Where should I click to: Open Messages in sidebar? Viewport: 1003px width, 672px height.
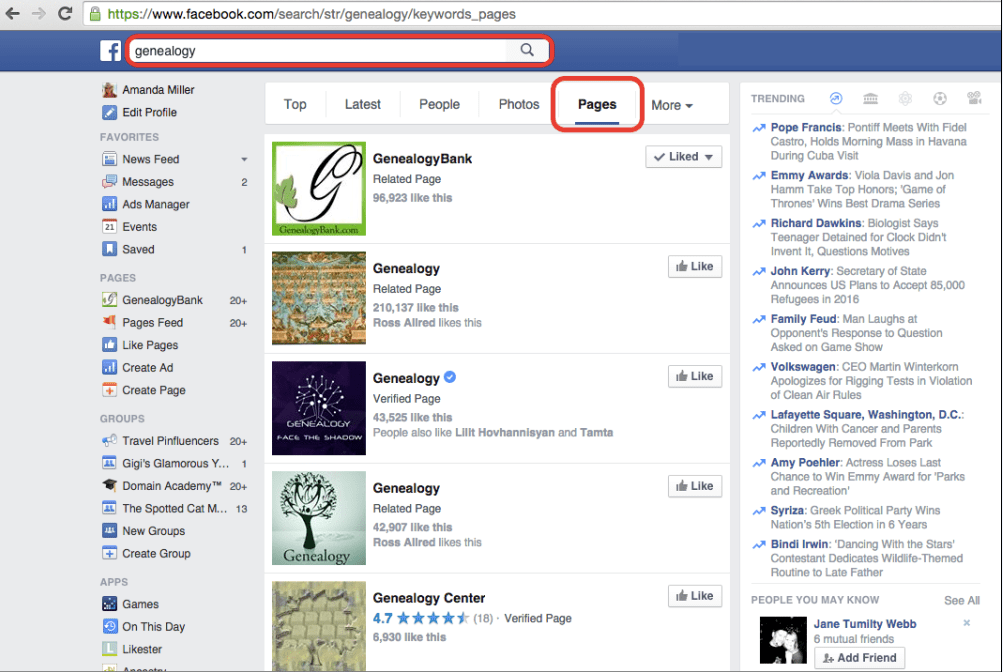tap(148, 182)
